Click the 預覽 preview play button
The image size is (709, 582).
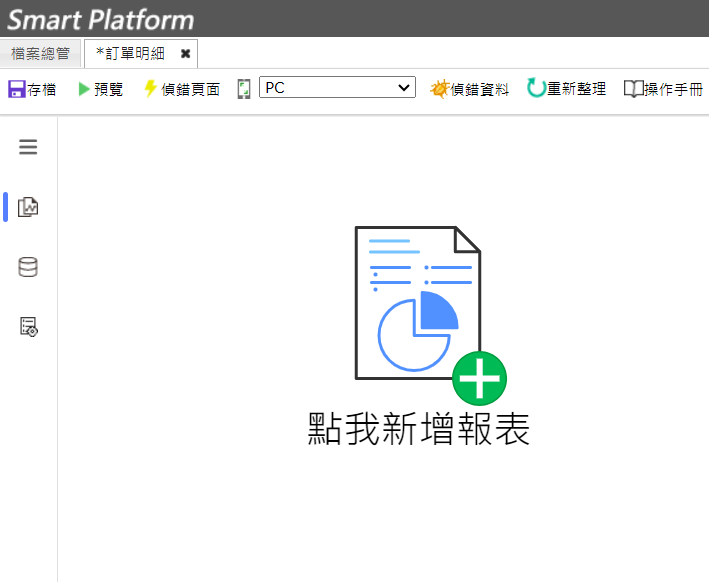point(100,89)
